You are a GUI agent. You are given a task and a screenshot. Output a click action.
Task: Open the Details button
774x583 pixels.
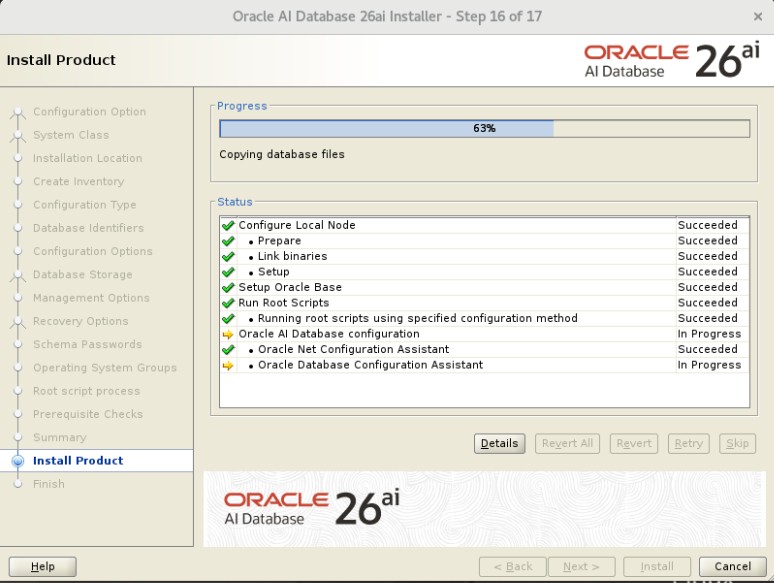pyautogui.click(x=500, y=443)
